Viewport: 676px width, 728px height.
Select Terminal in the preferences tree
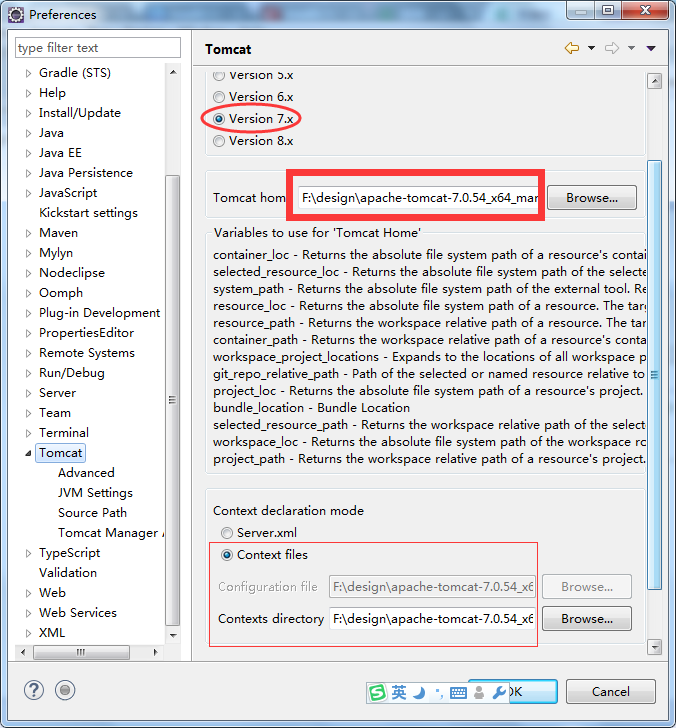64,433
